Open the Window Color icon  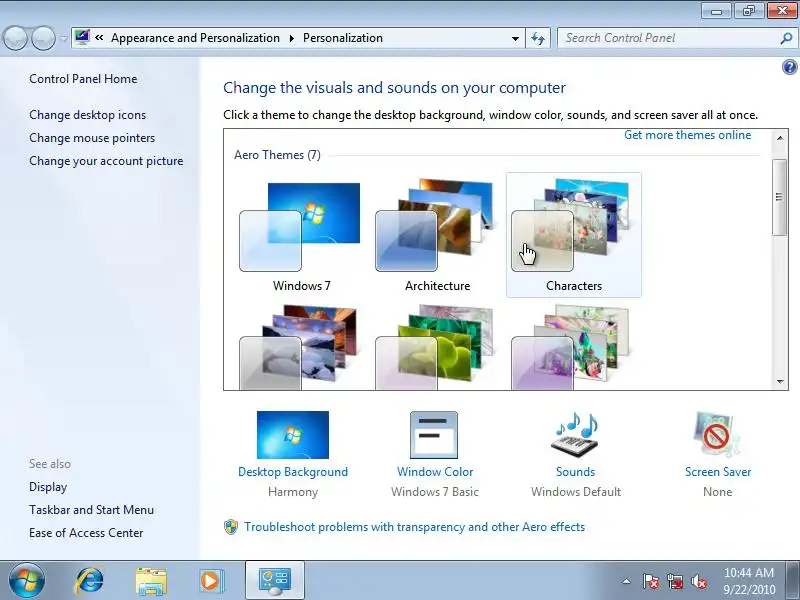click(434, 435)
